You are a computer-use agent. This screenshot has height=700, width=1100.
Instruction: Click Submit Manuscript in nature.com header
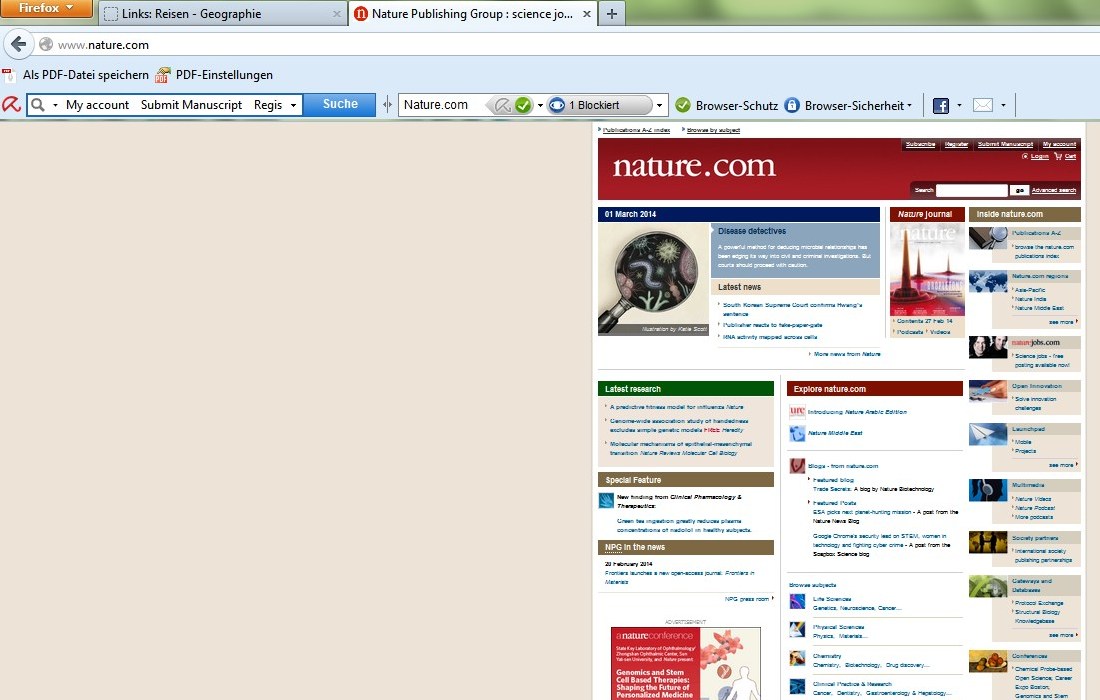(1005, 144)
